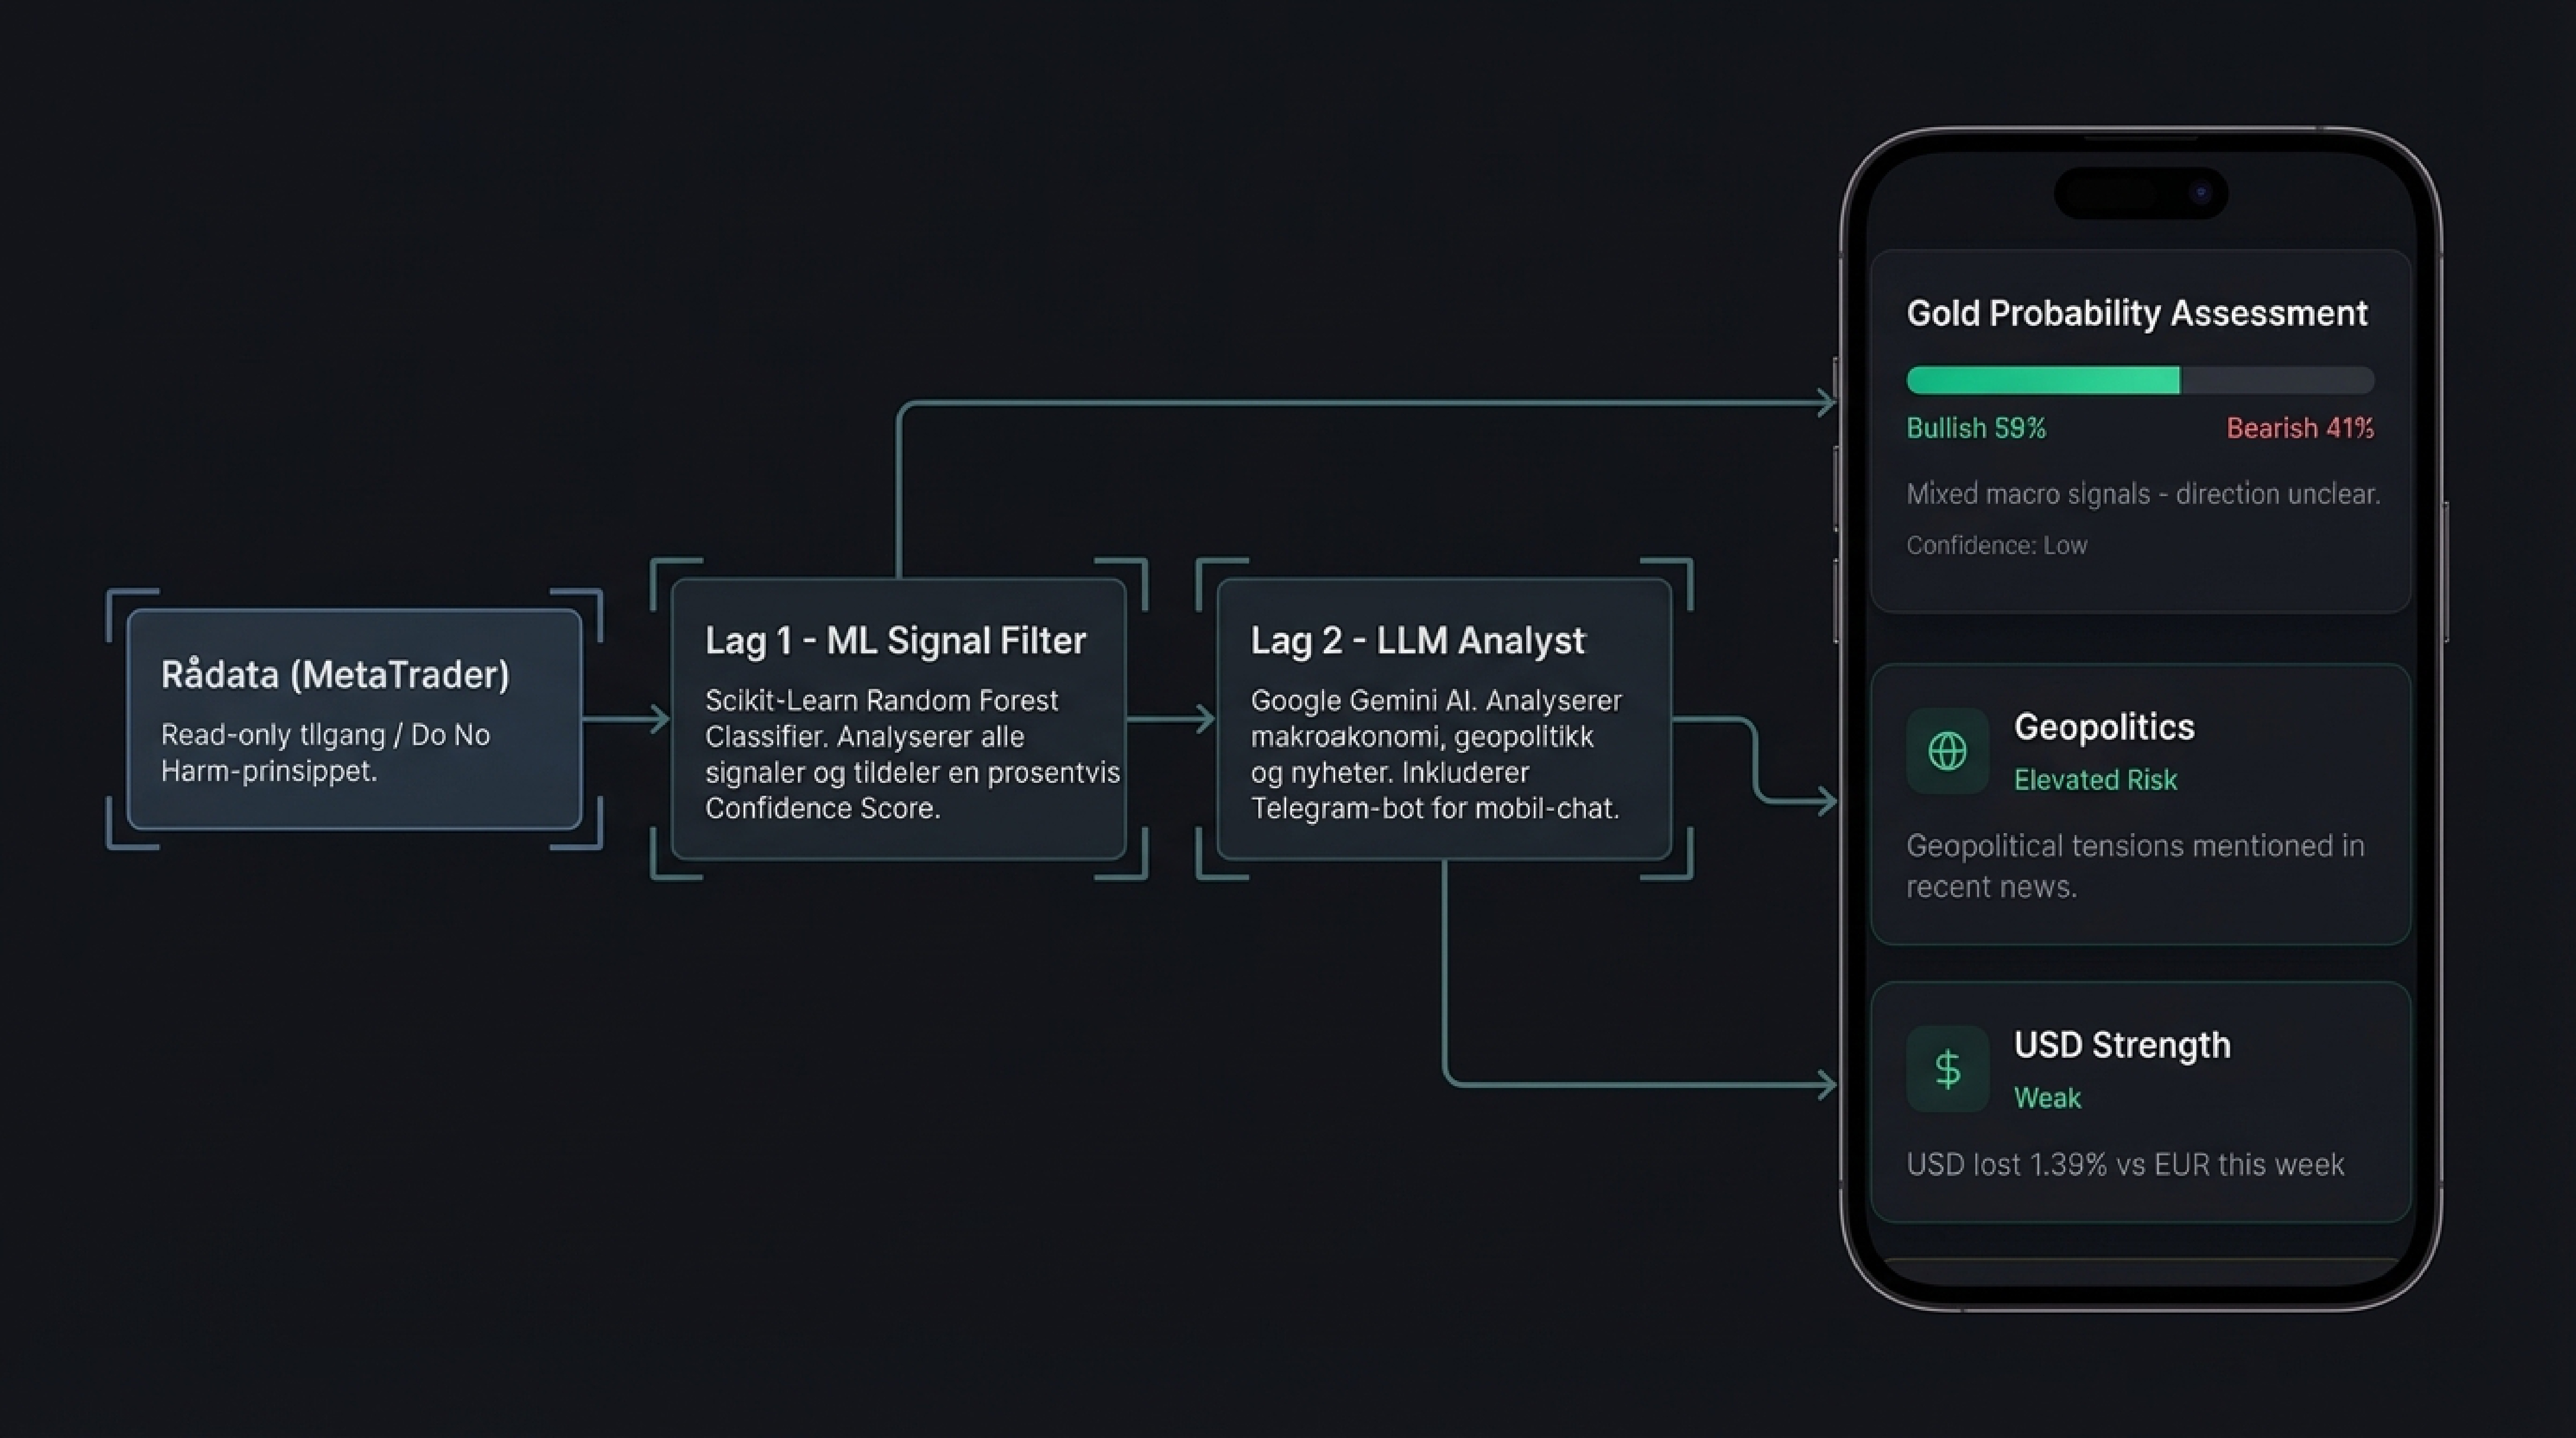Click the dollar sign icon

point(1947,1069)
